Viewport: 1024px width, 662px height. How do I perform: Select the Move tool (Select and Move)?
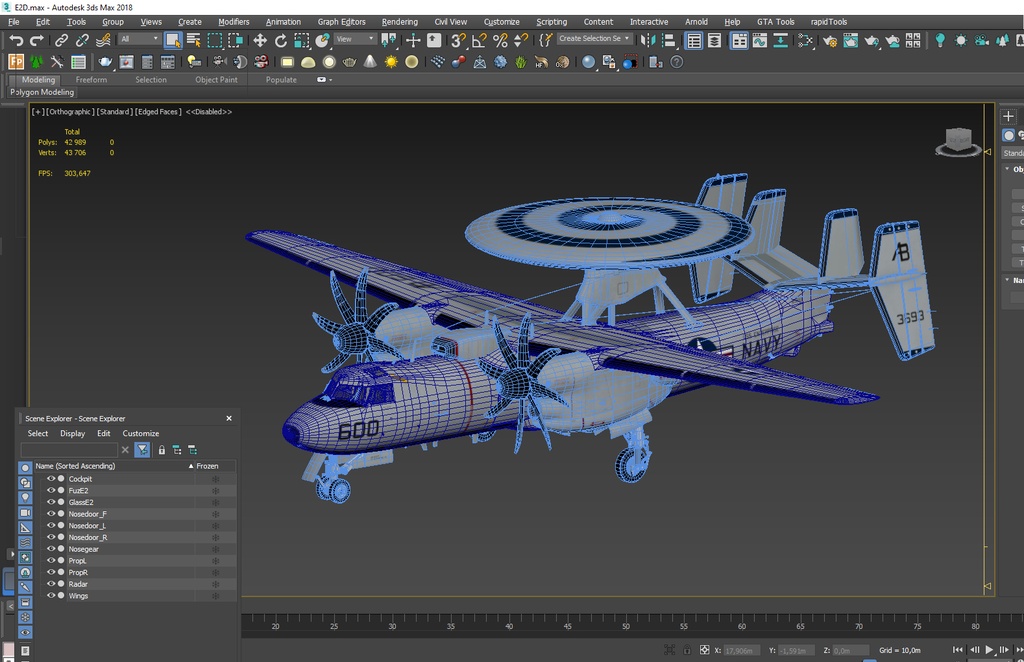coord(259,40)
